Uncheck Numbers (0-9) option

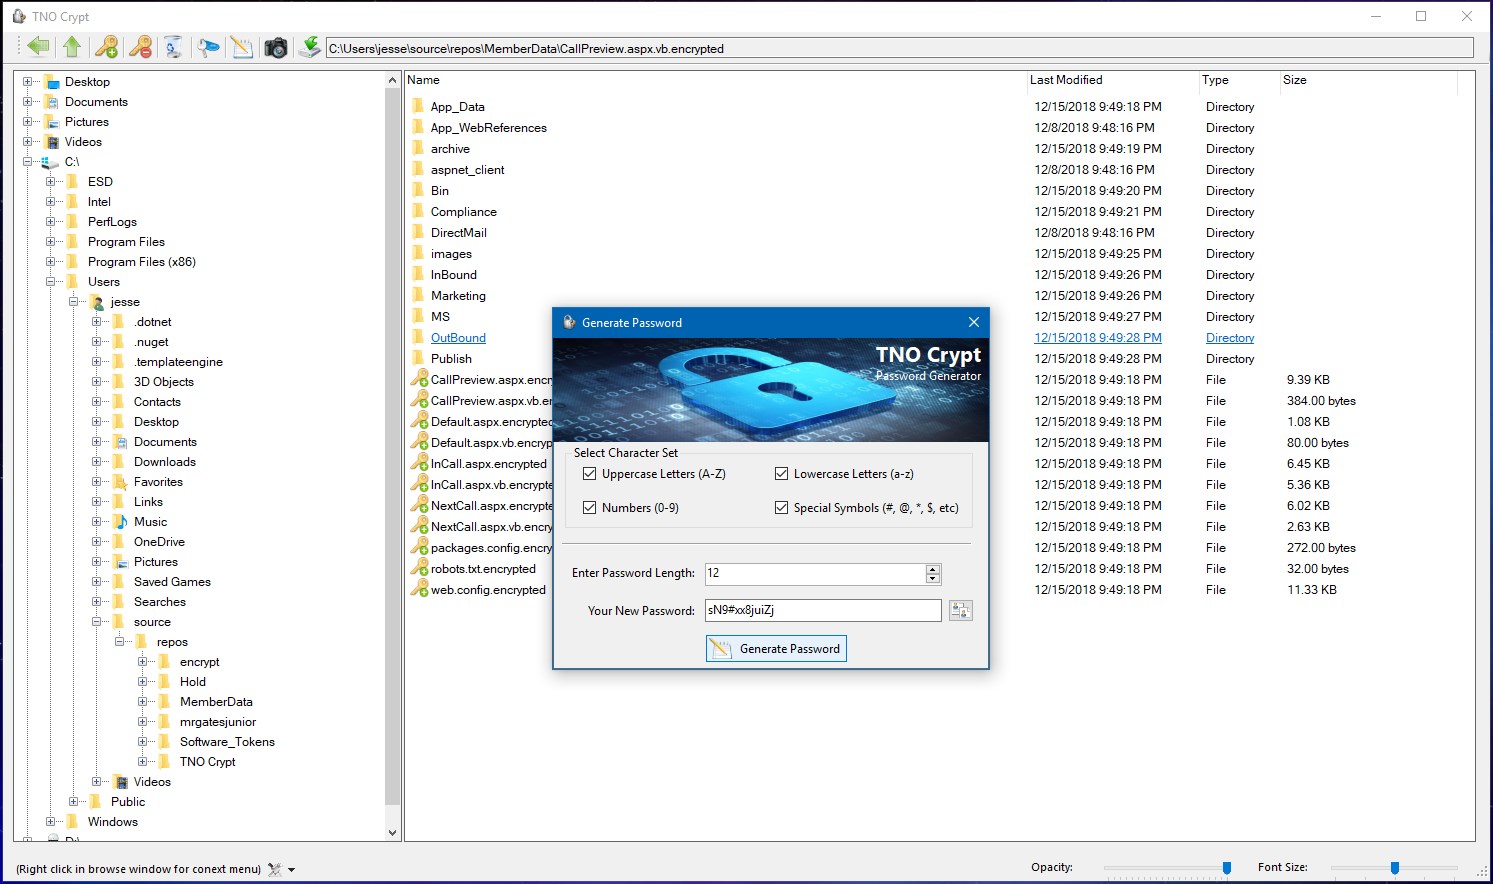tap(590, 507)
